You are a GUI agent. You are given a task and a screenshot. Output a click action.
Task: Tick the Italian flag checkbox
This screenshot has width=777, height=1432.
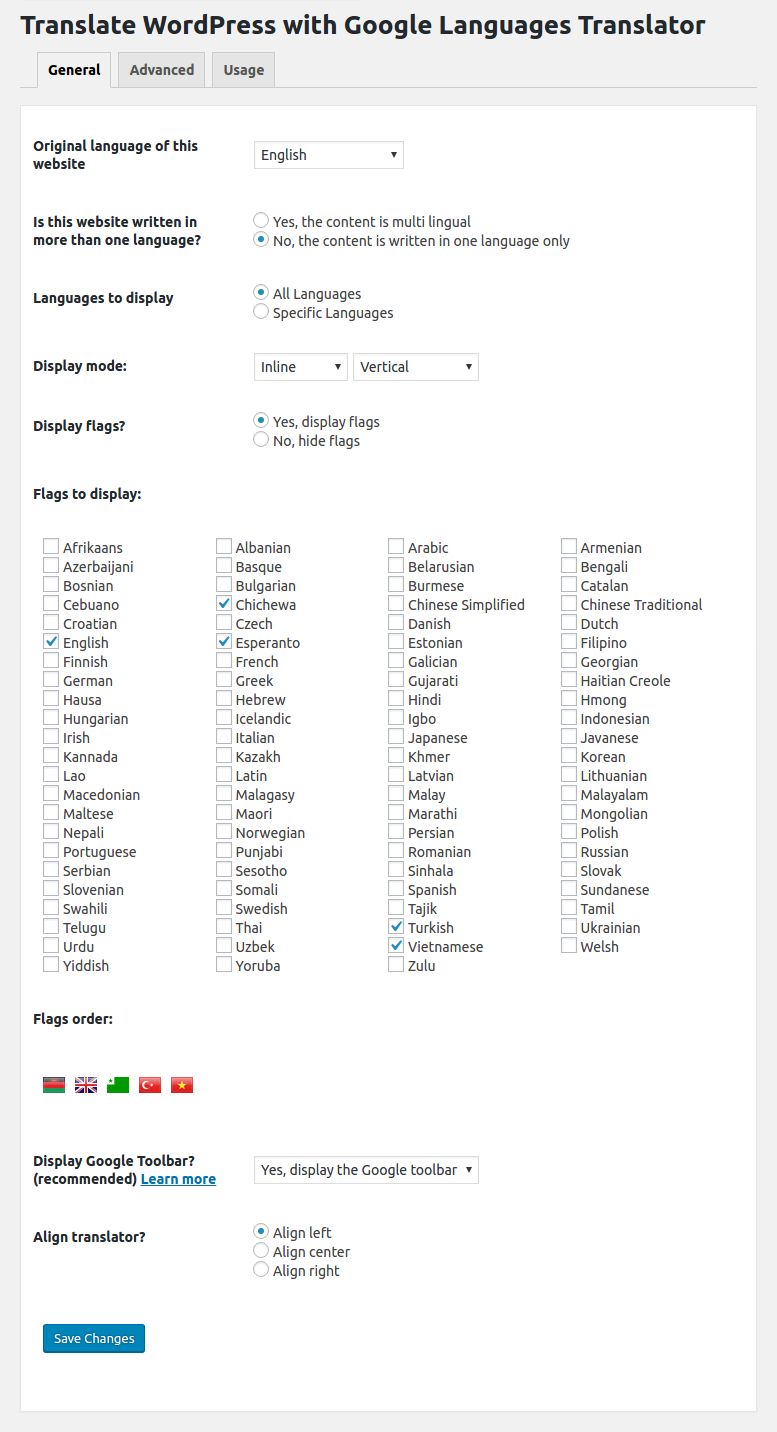(x=224, y=737)
